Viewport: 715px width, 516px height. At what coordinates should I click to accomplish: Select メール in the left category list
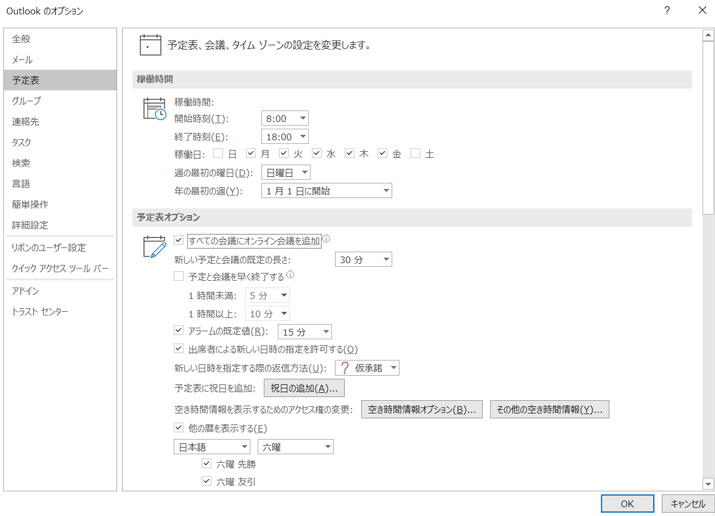[22, 60]
